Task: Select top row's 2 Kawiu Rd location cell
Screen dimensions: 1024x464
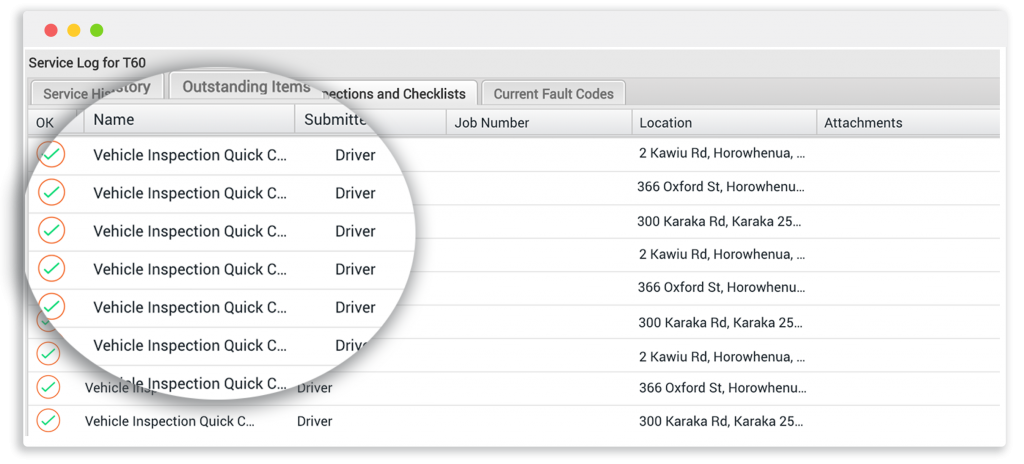Action: tap(722, 153)
